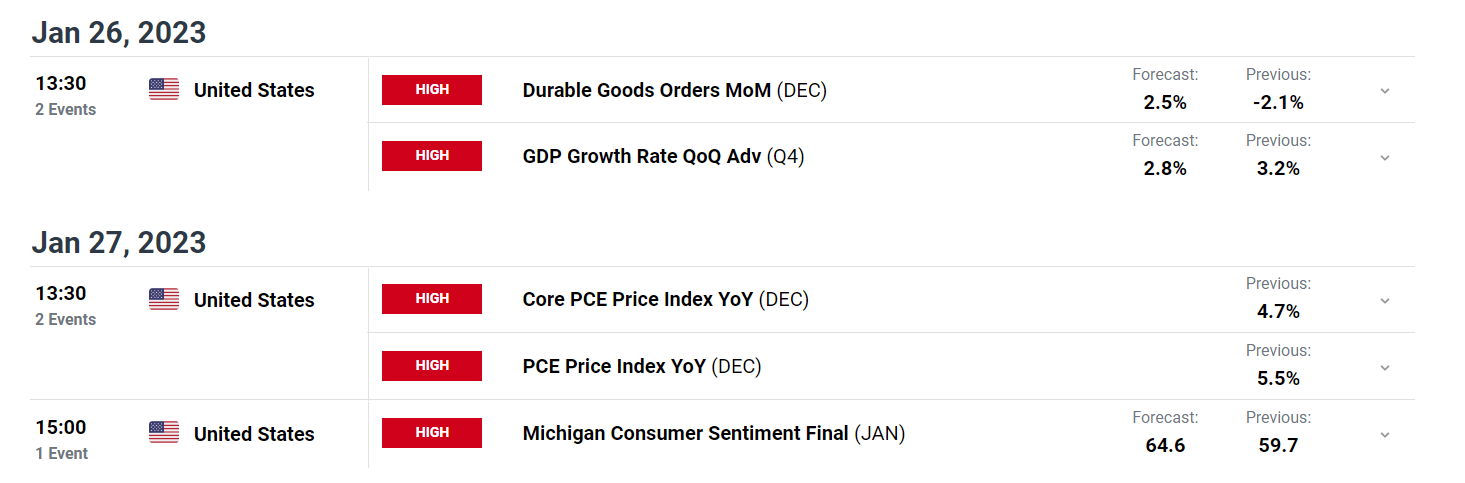Image resolution: width=1465 pixels, height=483 pixels.
Task: Expand PCE Price Index YoY row chevron
Action: click(x=1385, y=368)
